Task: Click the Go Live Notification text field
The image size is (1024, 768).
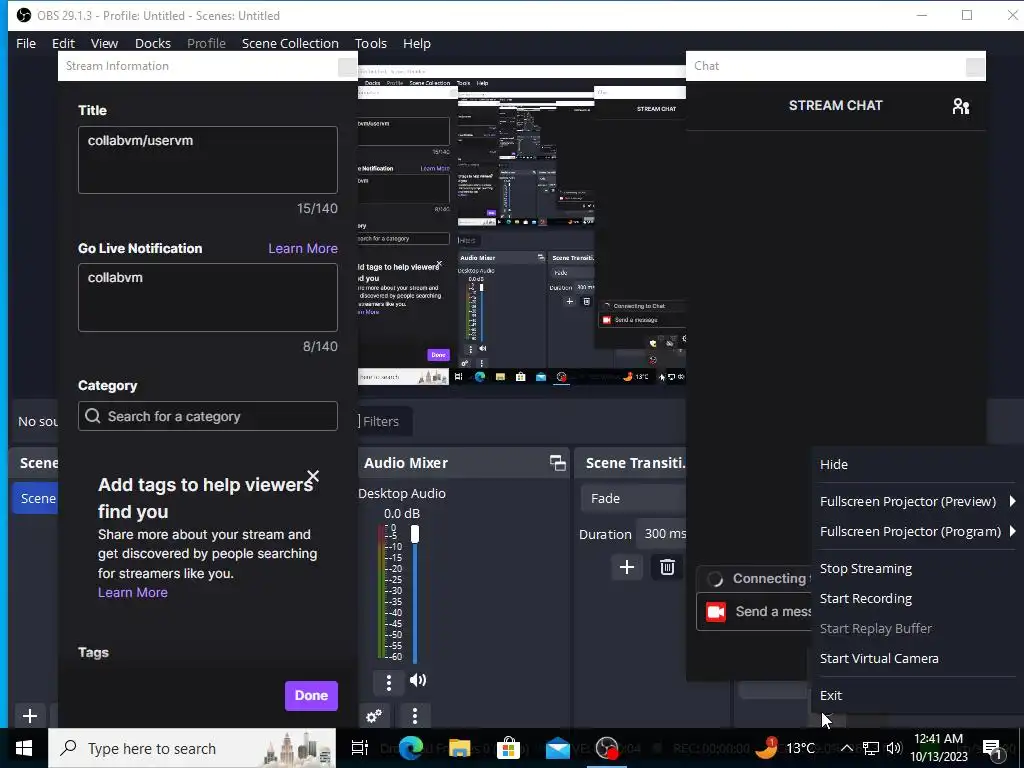Action: pos(208,297)
